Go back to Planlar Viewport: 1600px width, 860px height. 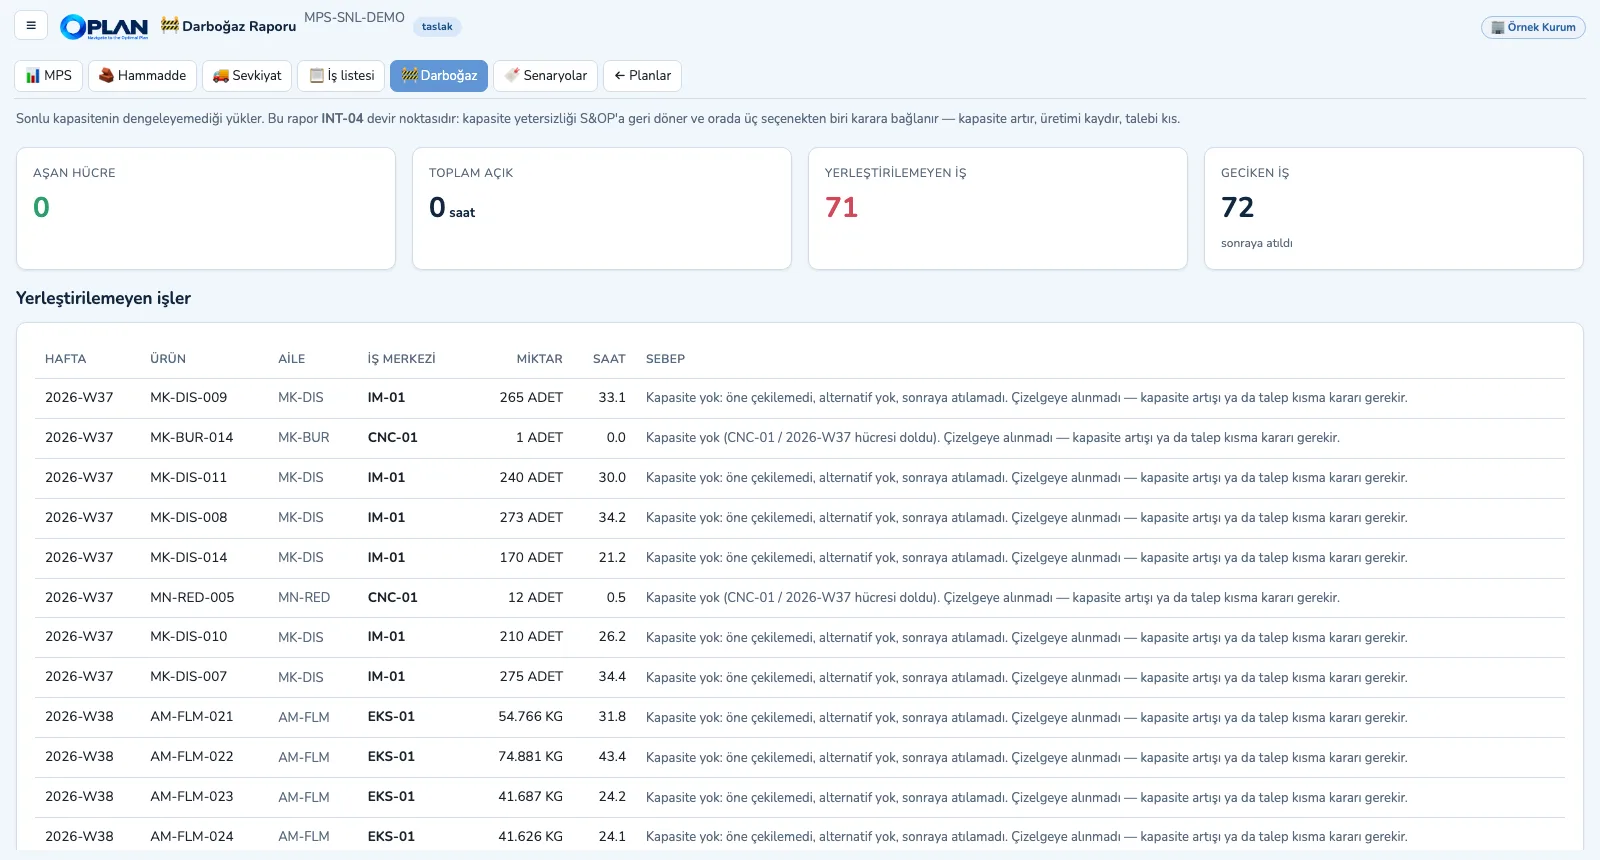pyautogui.click(x=642, y=76)
